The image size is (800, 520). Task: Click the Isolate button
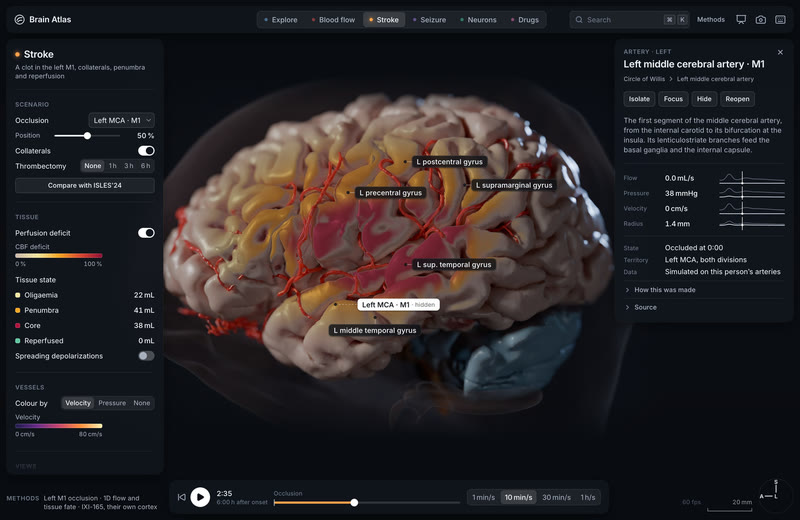pos(639,99)
